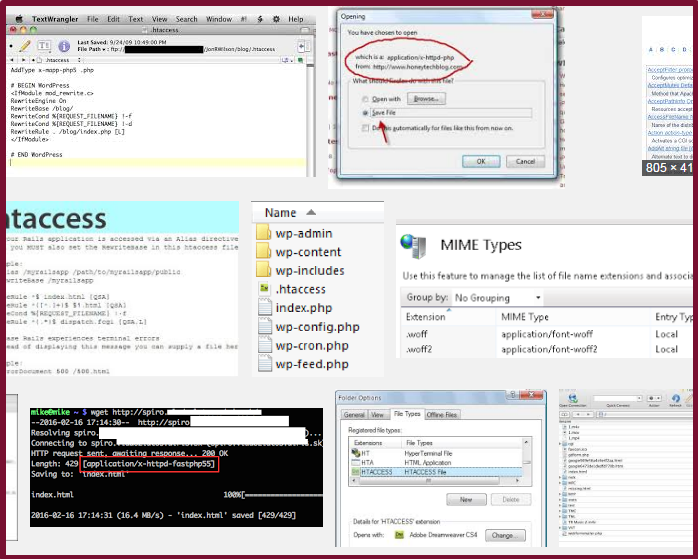Click the OK button in Opening dialog

481,161
